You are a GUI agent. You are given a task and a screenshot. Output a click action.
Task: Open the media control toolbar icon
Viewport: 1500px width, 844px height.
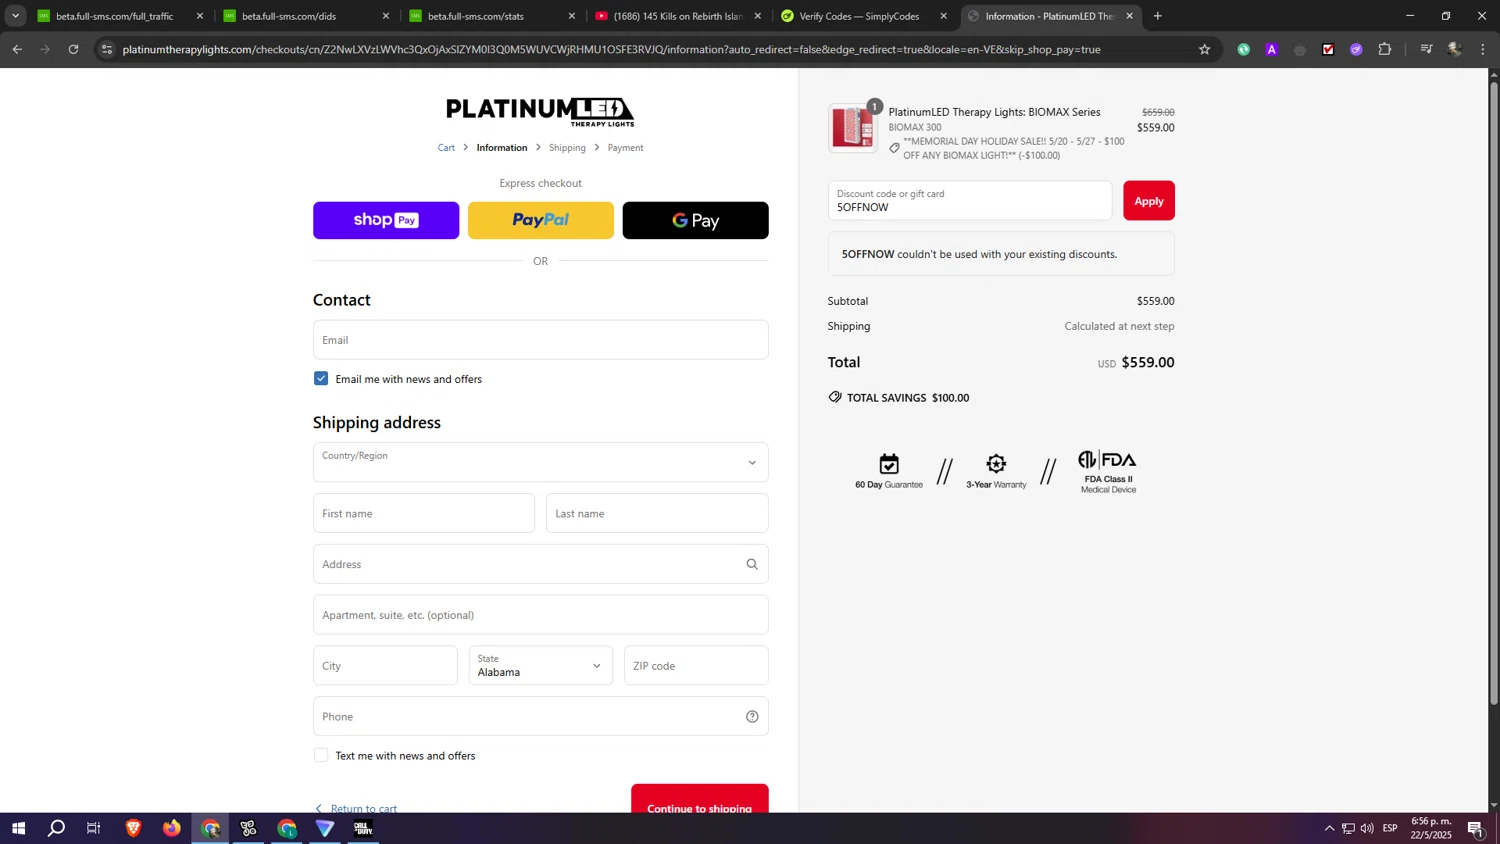point(1427,49)
